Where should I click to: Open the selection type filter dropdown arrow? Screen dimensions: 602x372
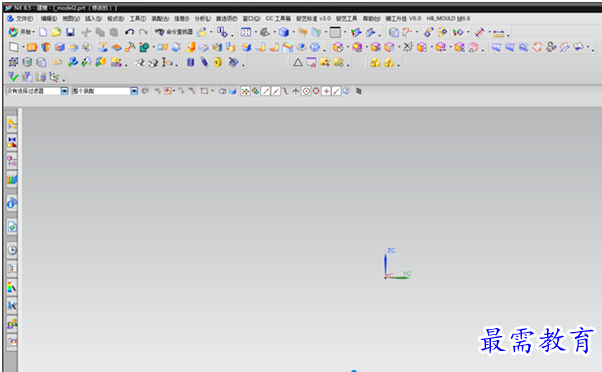[64, 91]
